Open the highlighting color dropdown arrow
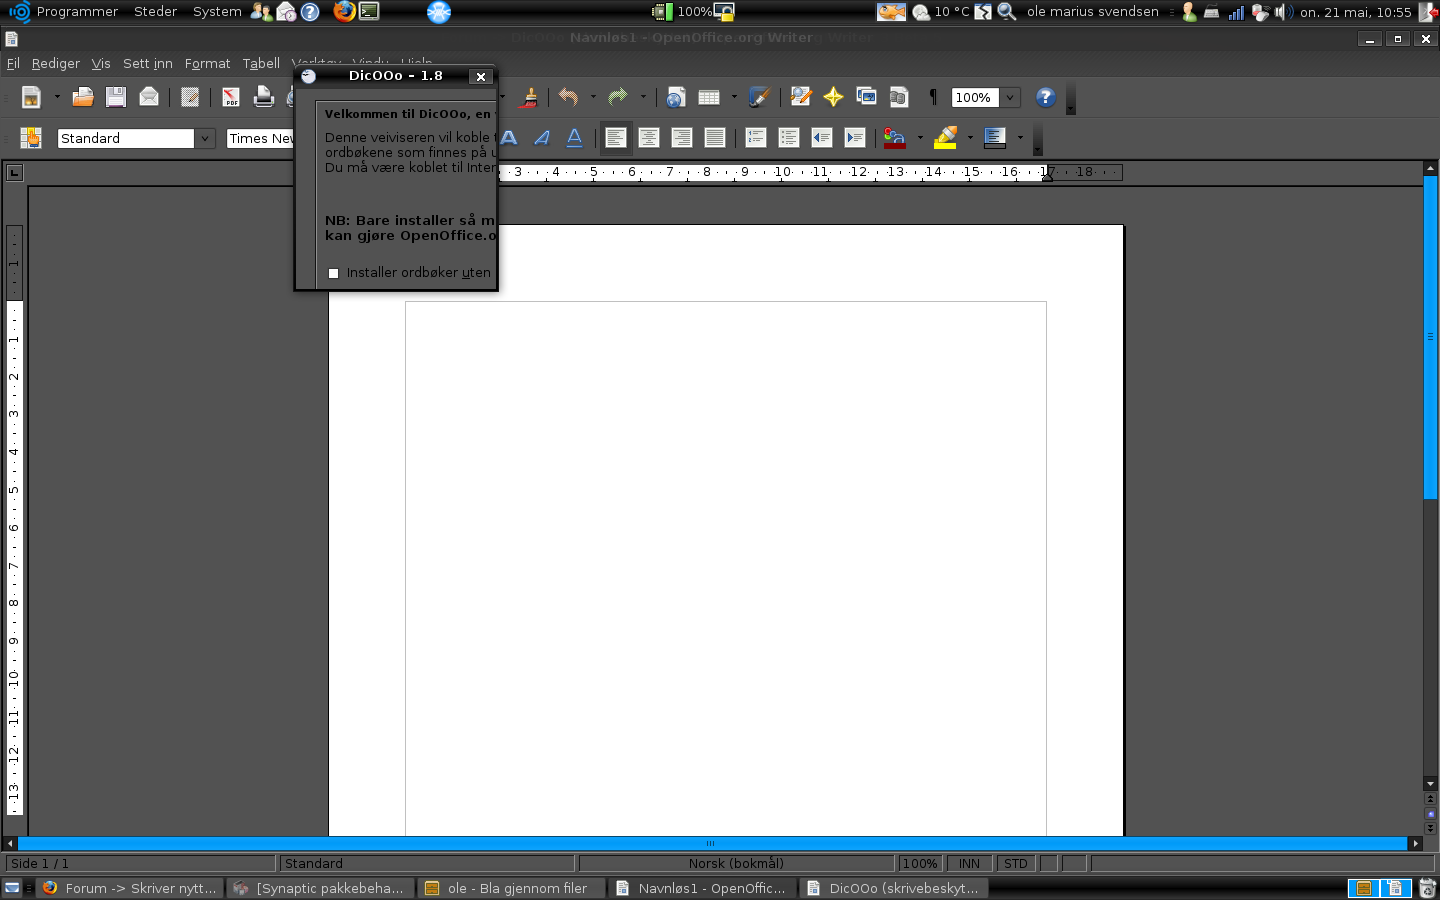This screenshot has width=1440, height=900. coord(970,138)
